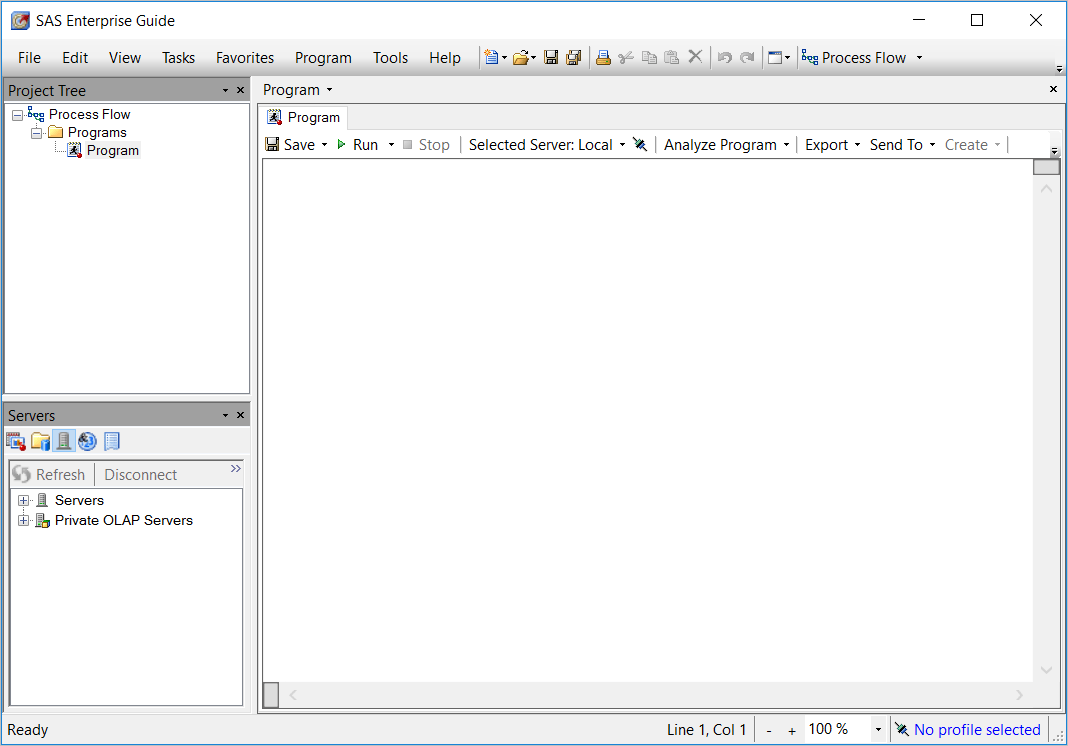Open the New item dropdown arrow
The image size is (1068, 746).
pyautogui.click(x=505, y=58)
